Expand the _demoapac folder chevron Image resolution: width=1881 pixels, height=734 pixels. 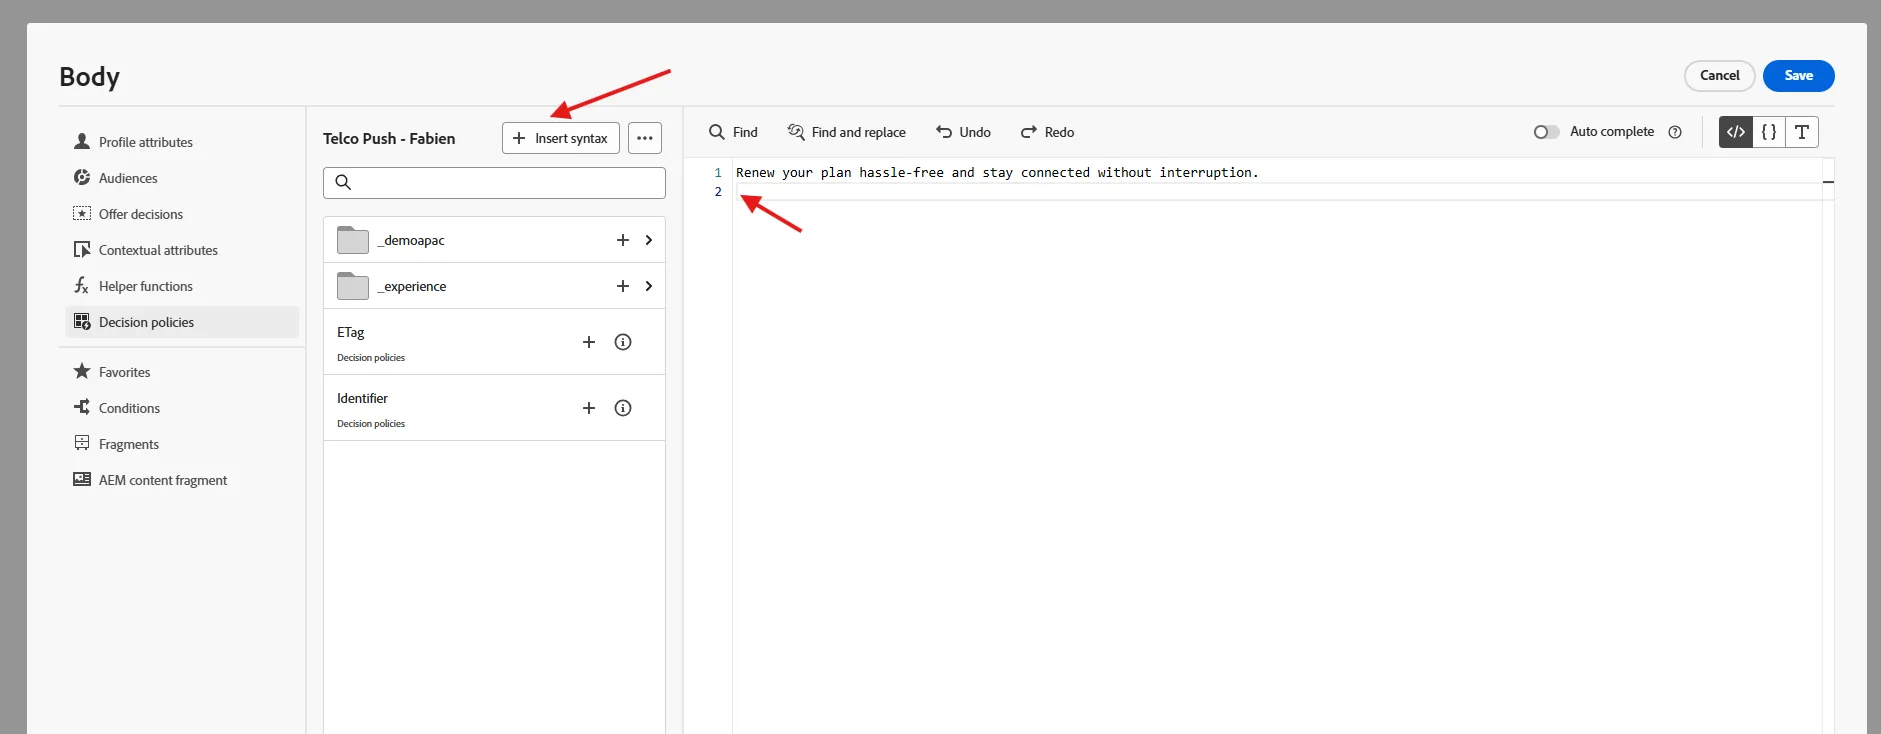pyautogui.click(x=649, y=240)
